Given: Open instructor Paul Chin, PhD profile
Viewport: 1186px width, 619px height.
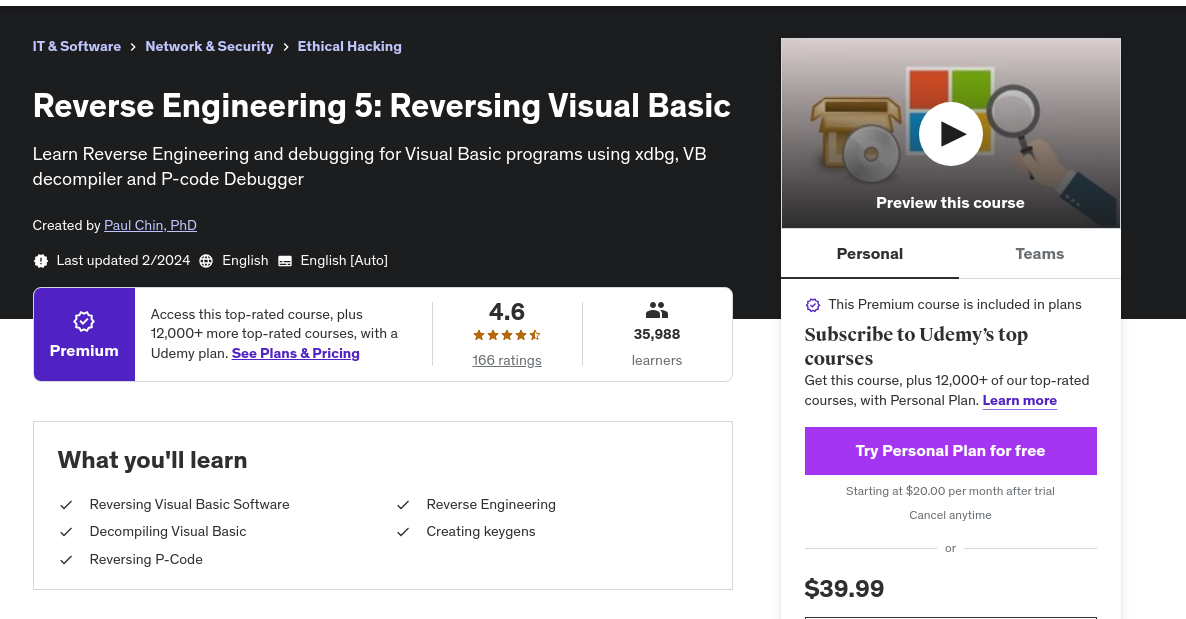Looking at the screenshot, I should pos(150,225).
